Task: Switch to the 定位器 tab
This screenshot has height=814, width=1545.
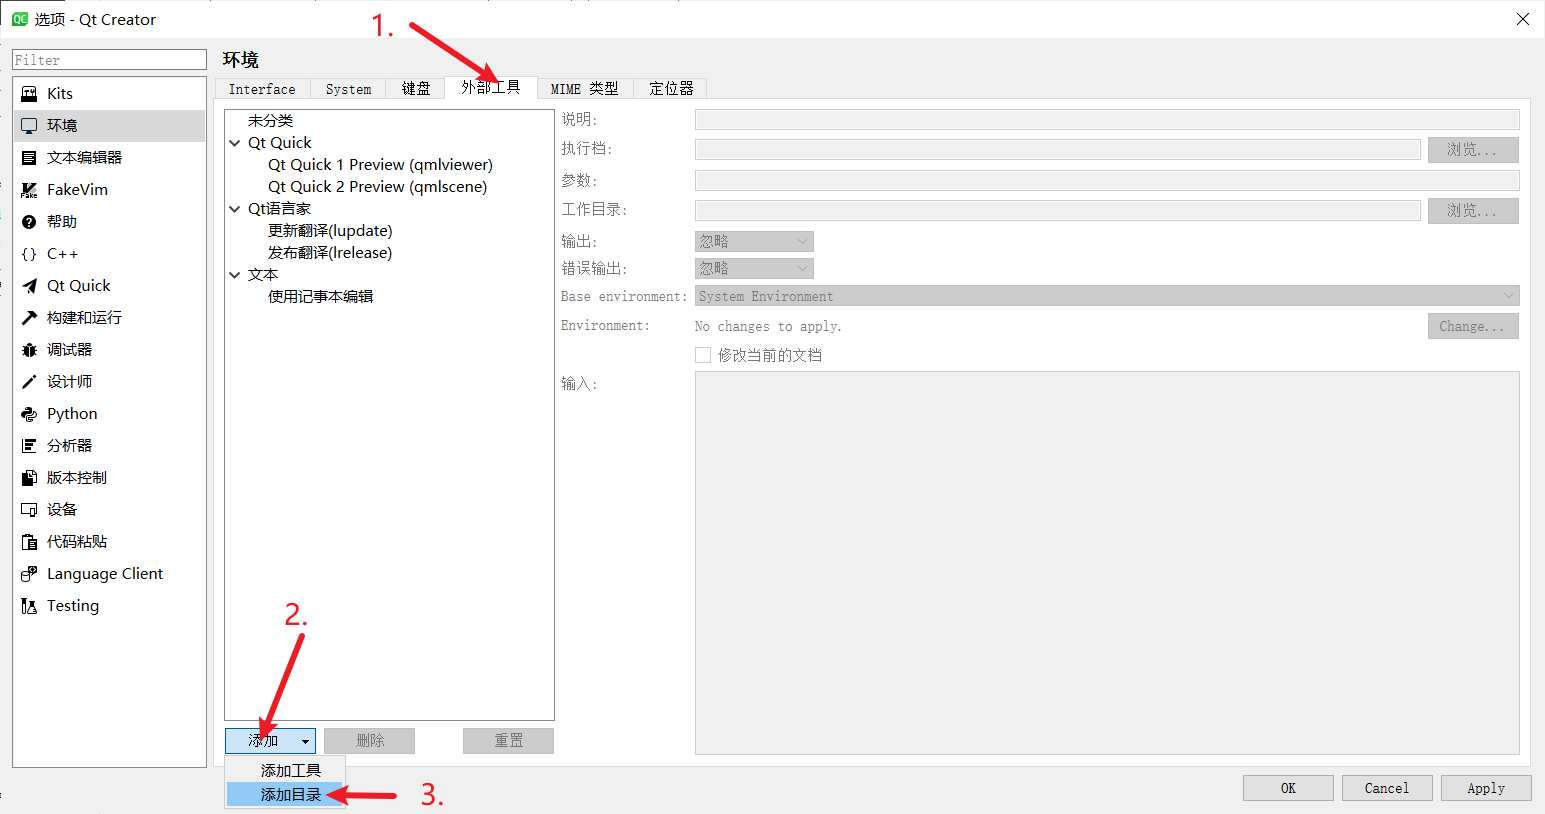Action: [671, 89]
